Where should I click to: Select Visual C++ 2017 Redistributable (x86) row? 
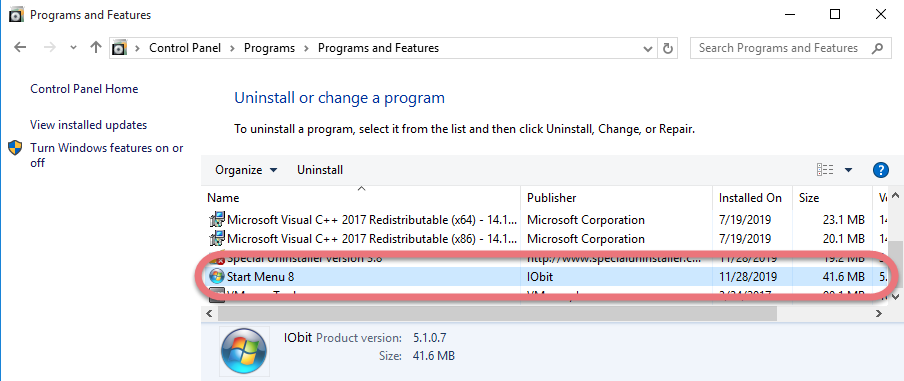545,239
